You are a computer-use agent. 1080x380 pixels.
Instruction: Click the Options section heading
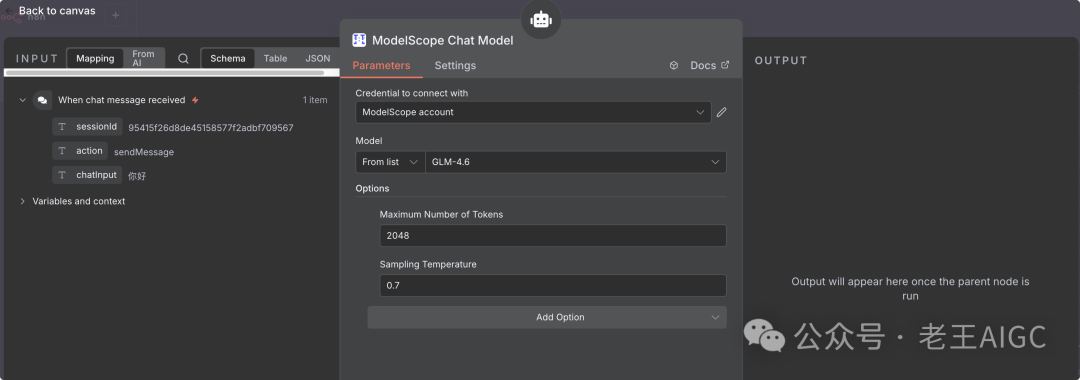(372, 188)
